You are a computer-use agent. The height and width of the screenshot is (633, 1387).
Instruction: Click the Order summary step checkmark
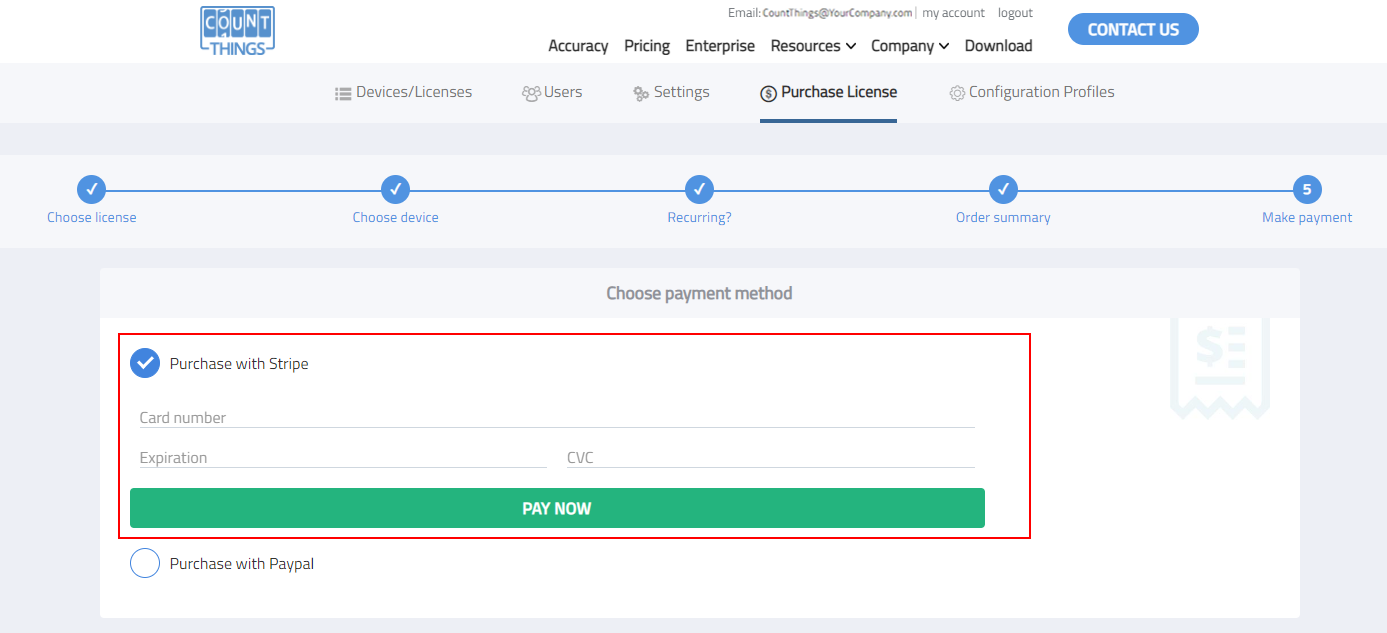pos(1003,188)
